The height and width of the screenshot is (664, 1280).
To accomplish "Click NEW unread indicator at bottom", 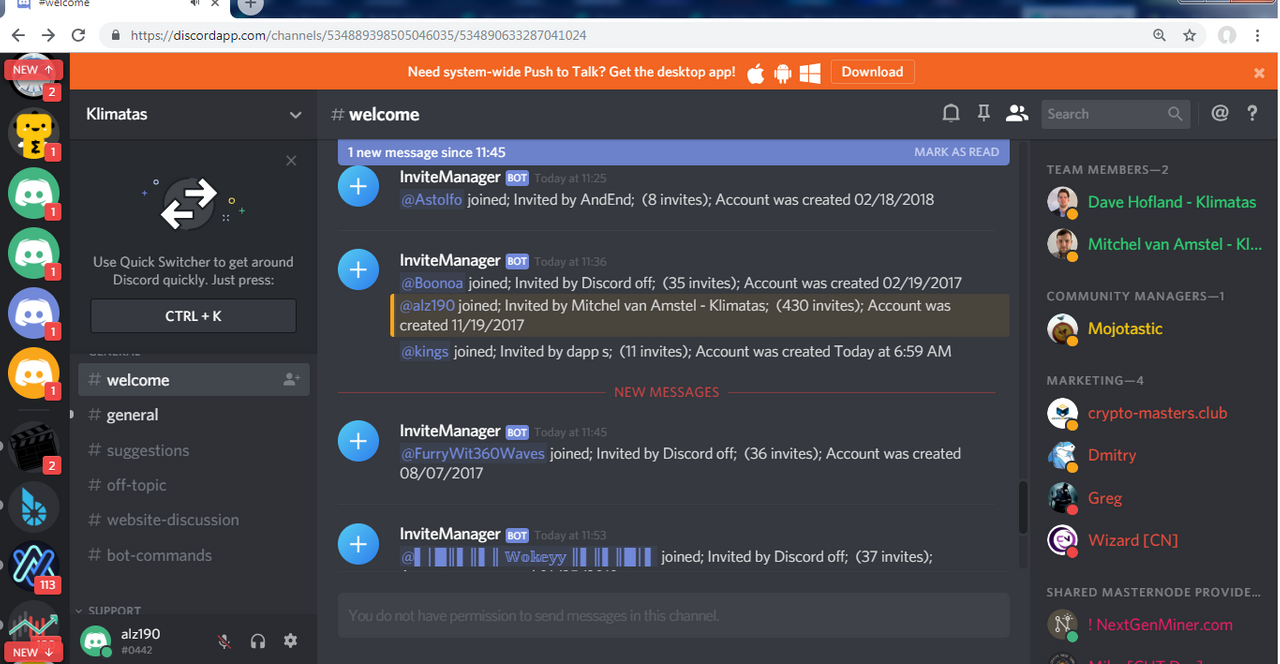I will (x=34, y=652).
